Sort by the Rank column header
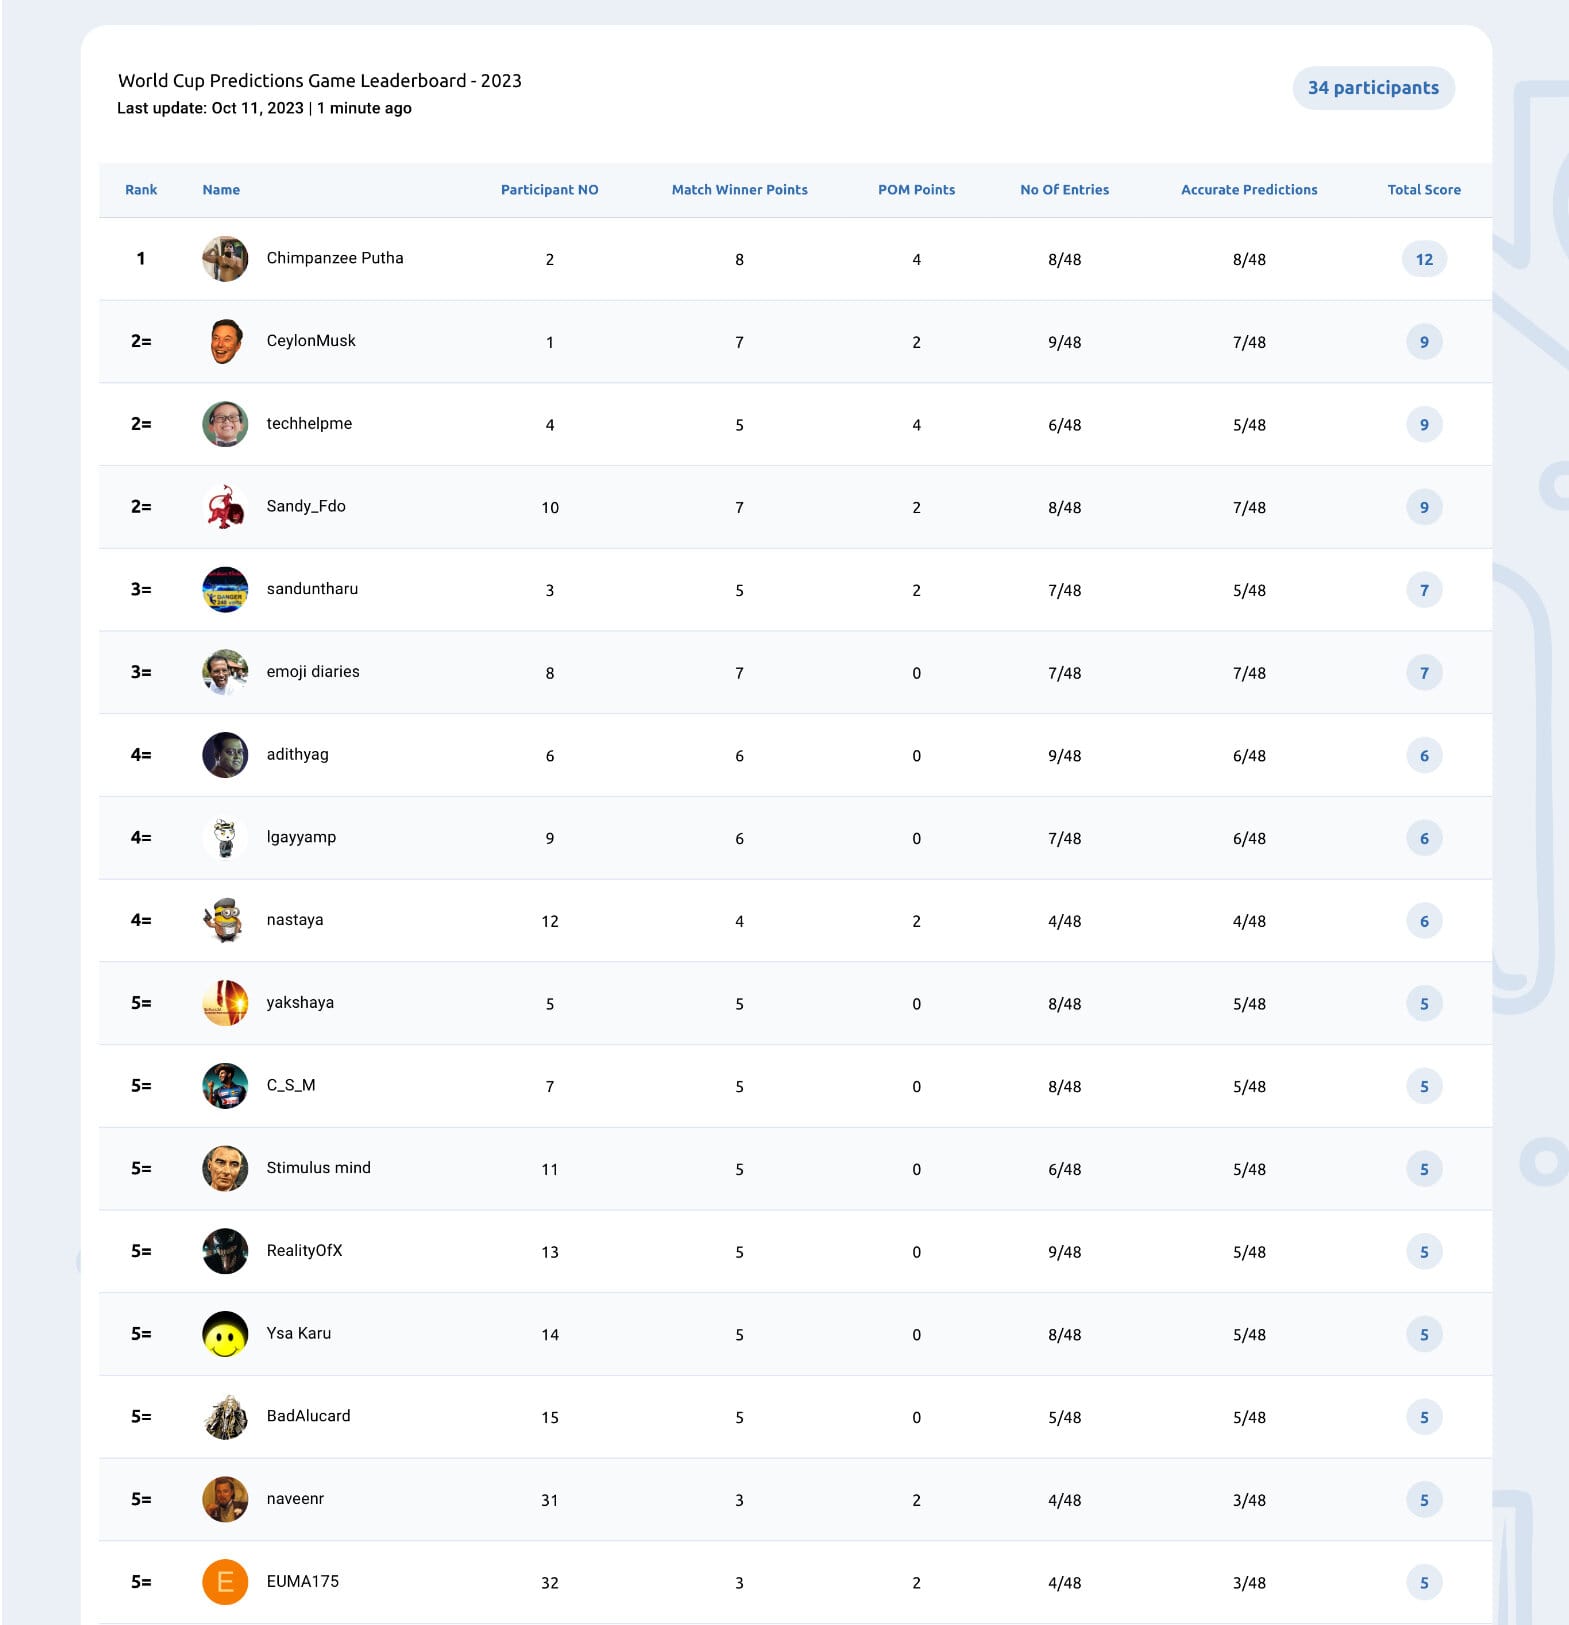The height and width of the screenshot is (1625, 1569). (x=141, y=190)
